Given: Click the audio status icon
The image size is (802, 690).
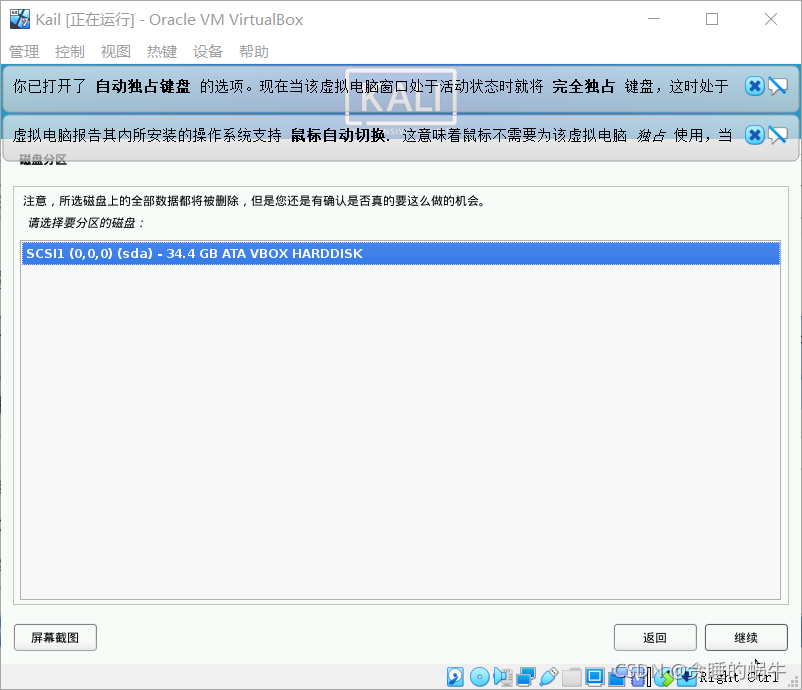Looking at the screenshot, I should click(x=503, y=677).
